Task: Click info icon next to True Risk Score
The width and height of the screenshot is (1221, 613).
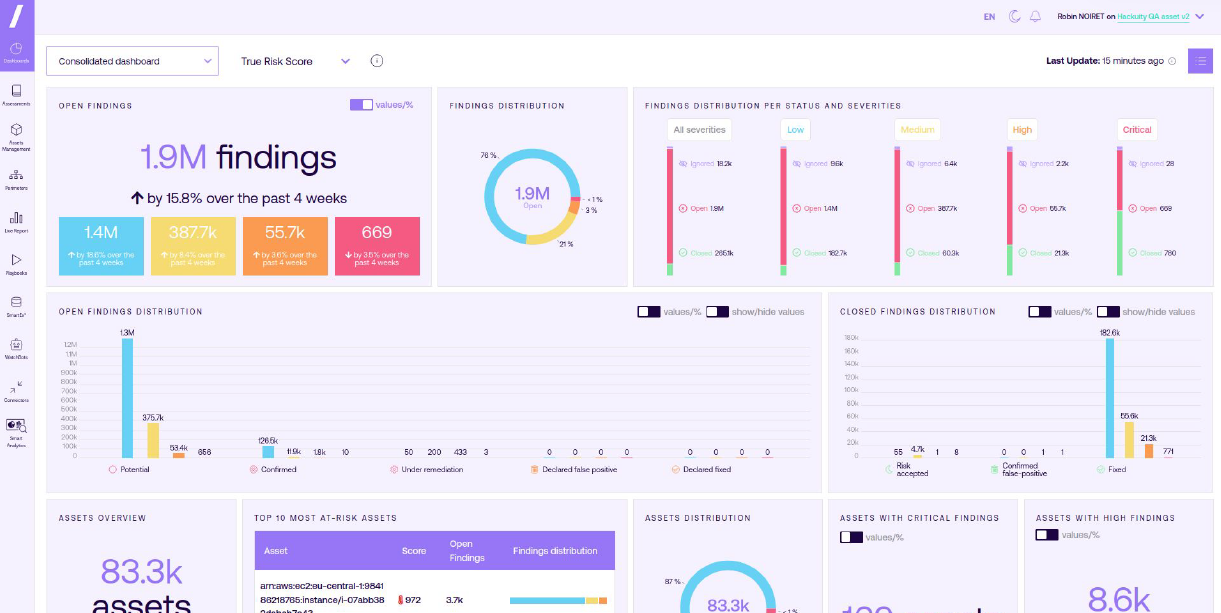Action: coord(377,61)
